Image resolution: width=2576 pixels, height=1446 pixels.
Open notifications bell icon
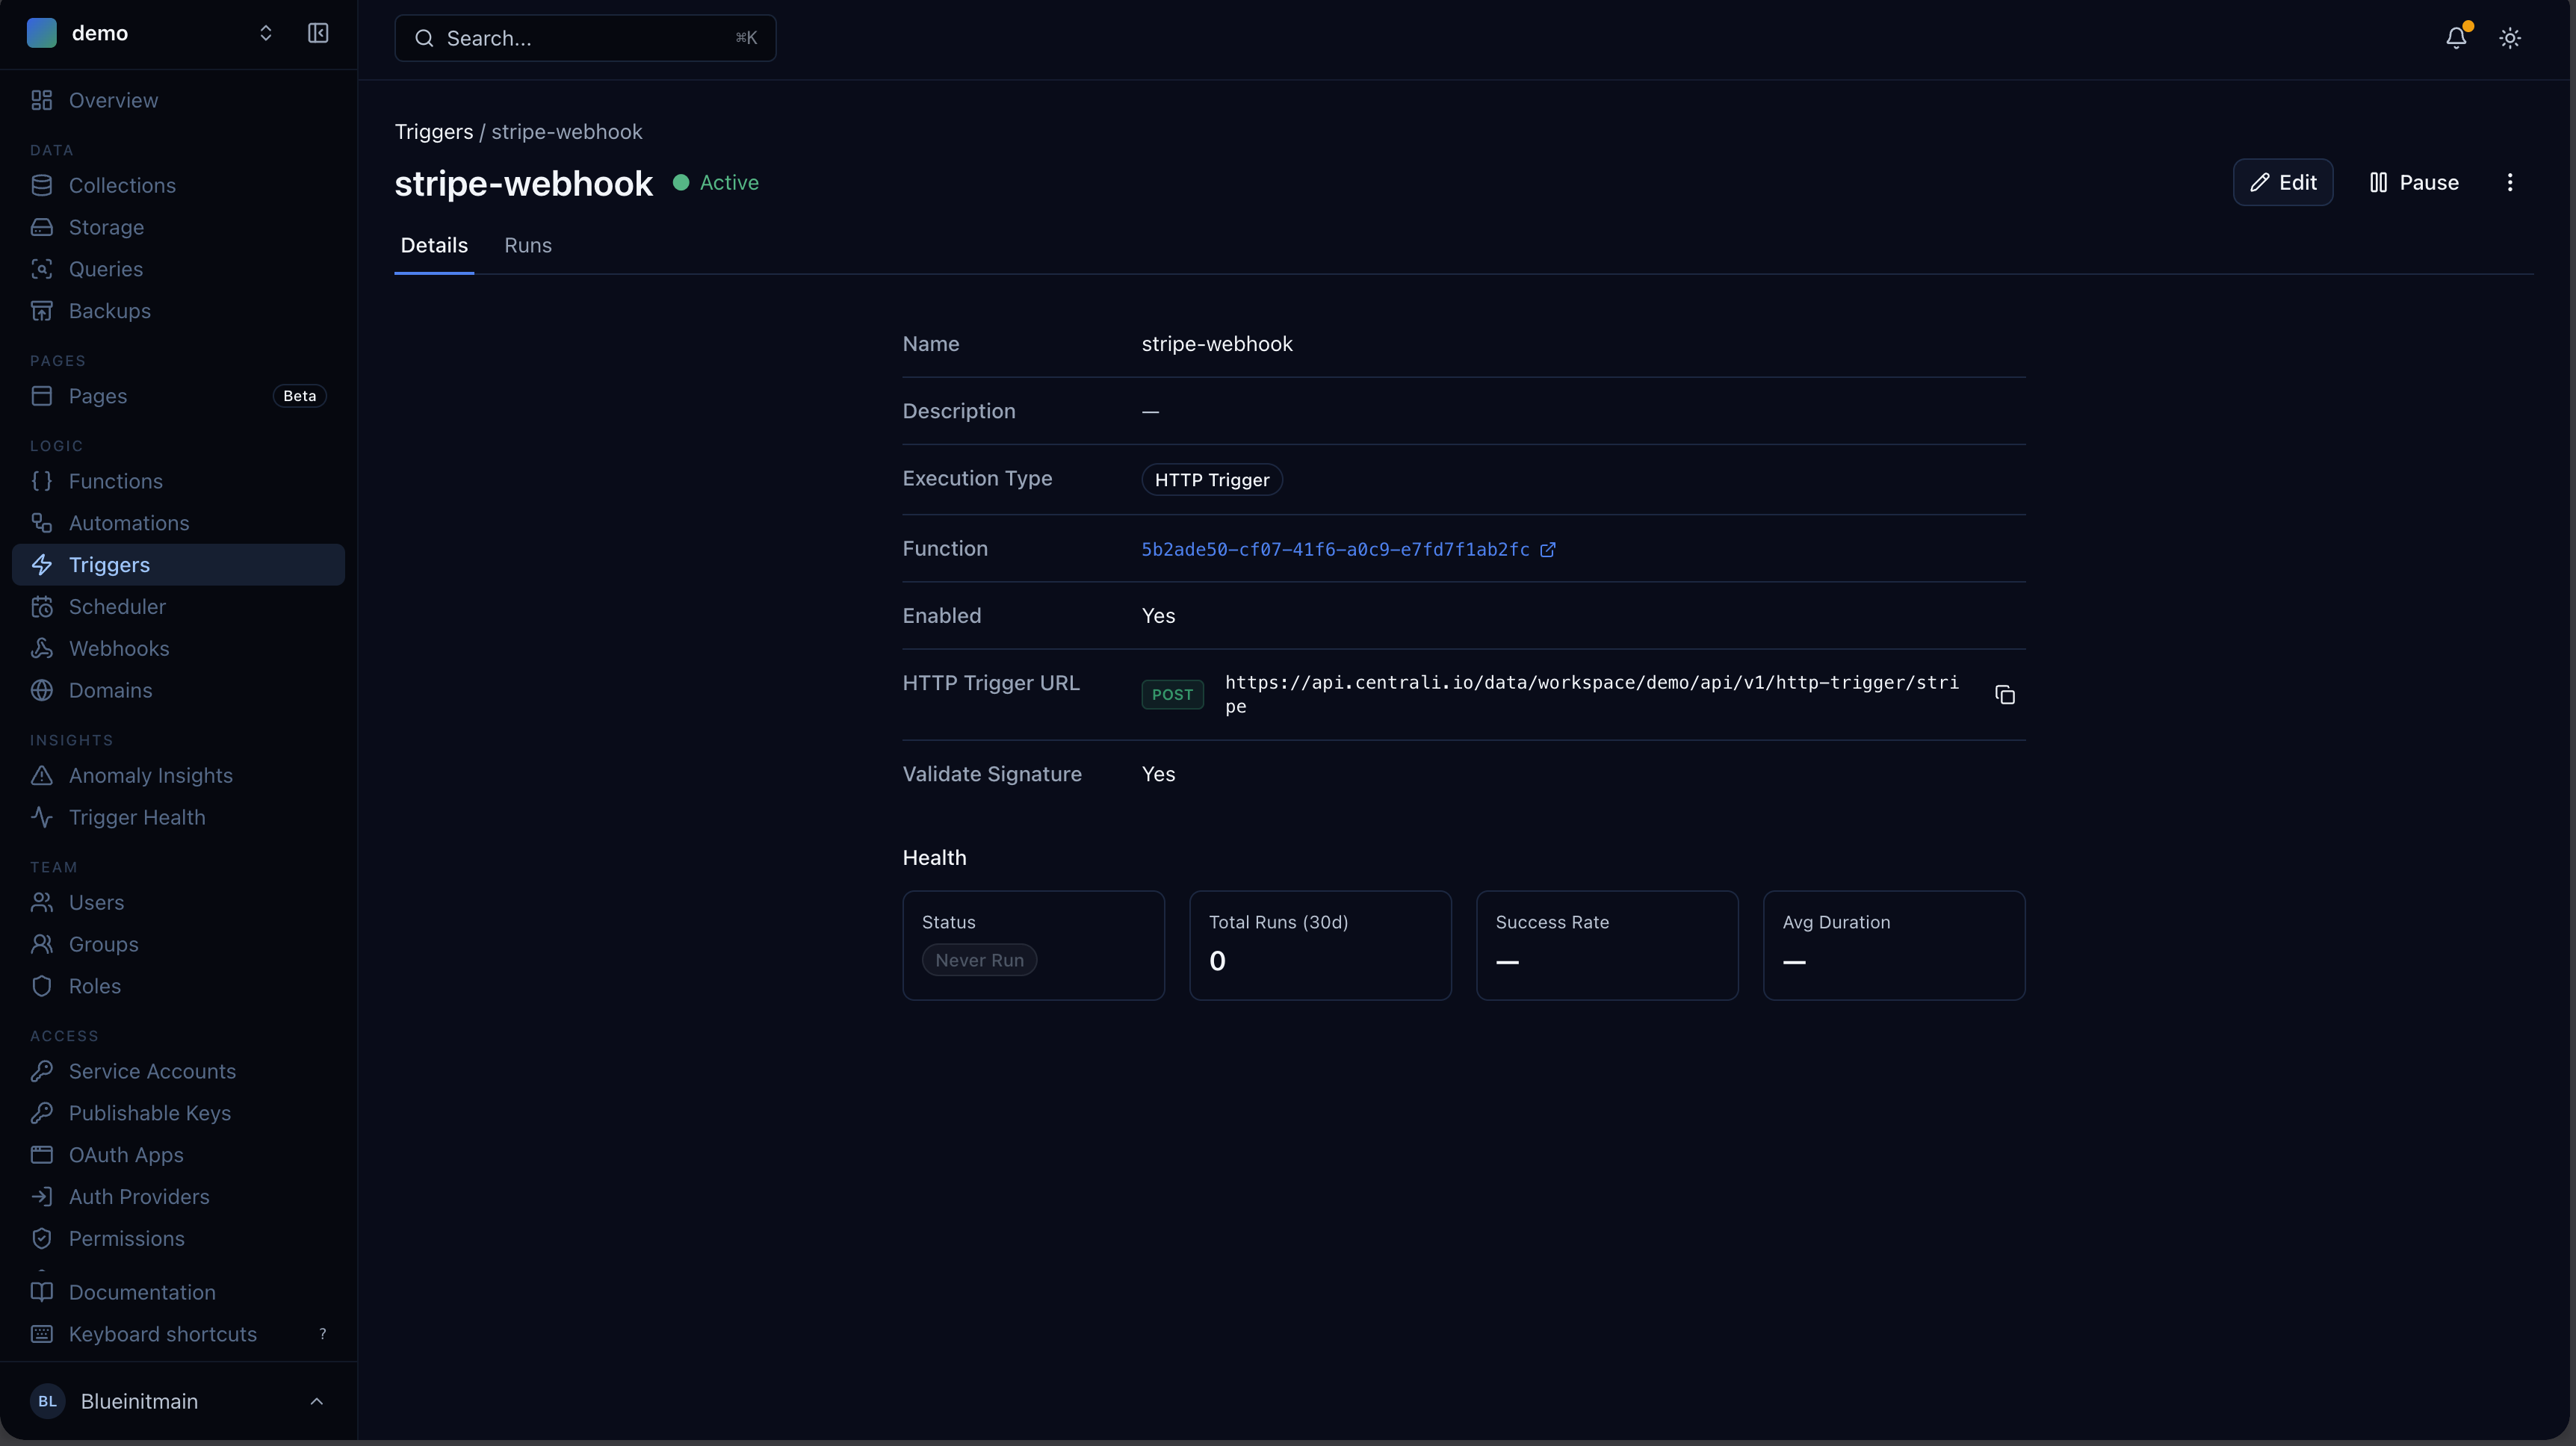[2455, 38]
